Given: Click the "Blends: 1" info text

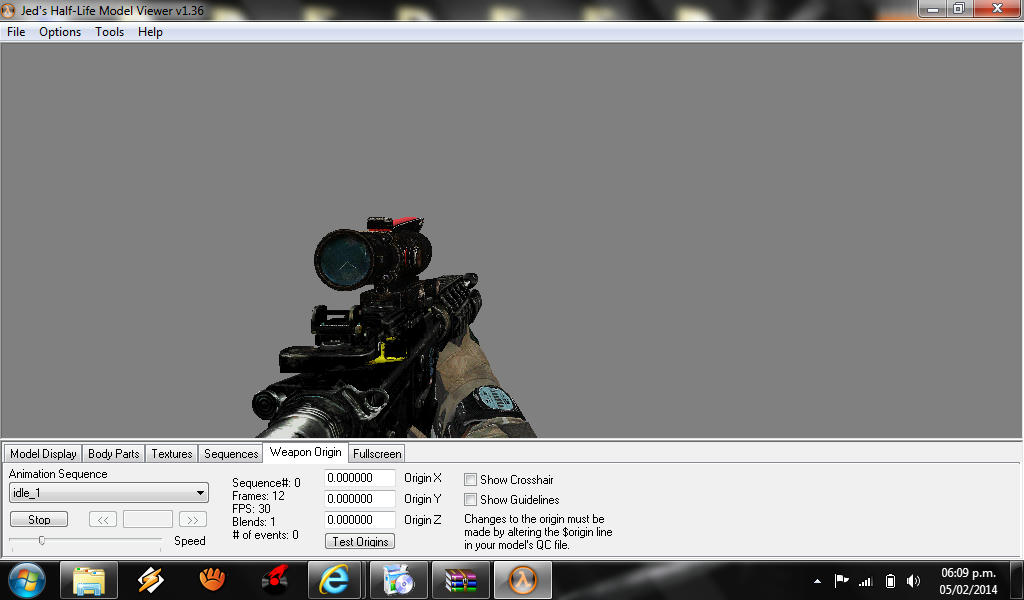Looking at the screenshot, I should [x=254, y=522].
